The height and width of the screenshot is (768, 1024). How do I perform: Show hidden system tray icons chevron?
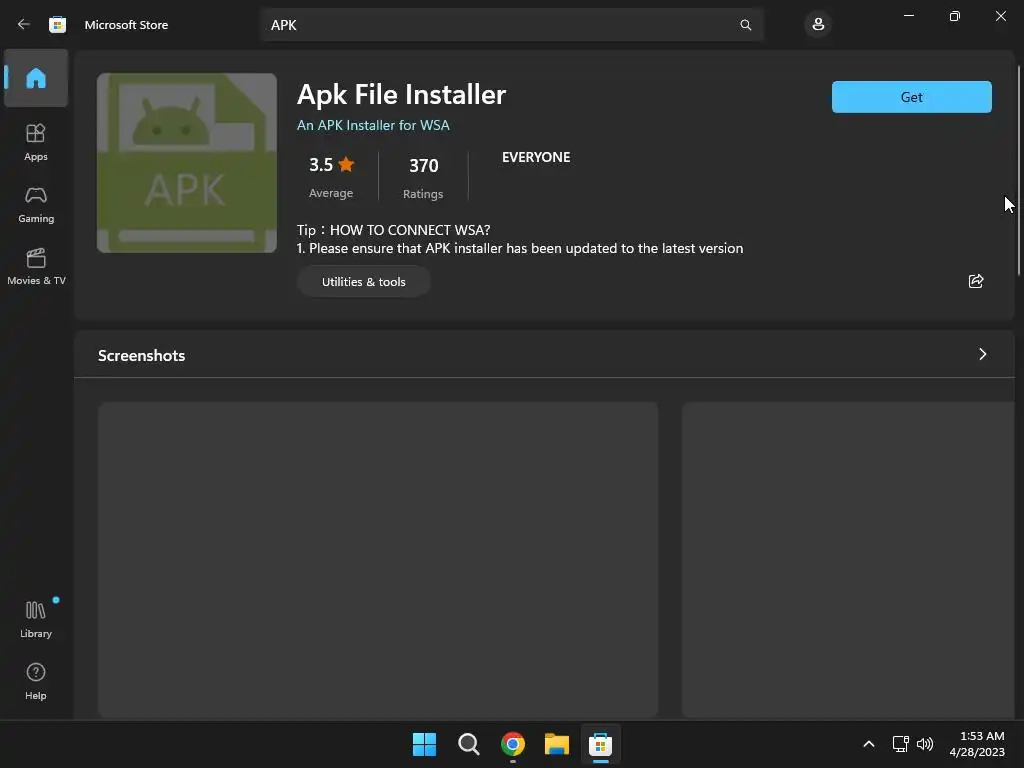point(869,744)
